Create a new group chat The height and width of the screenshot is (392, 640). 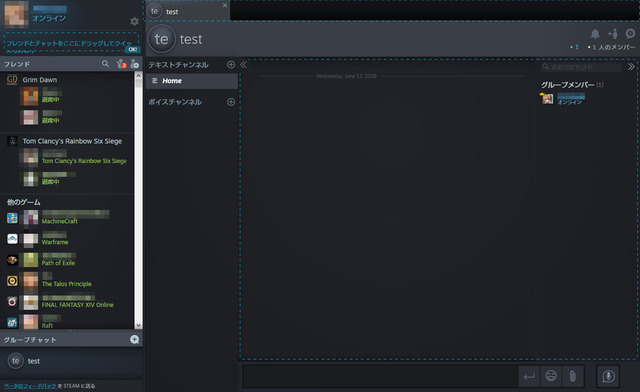click(134, 339)
